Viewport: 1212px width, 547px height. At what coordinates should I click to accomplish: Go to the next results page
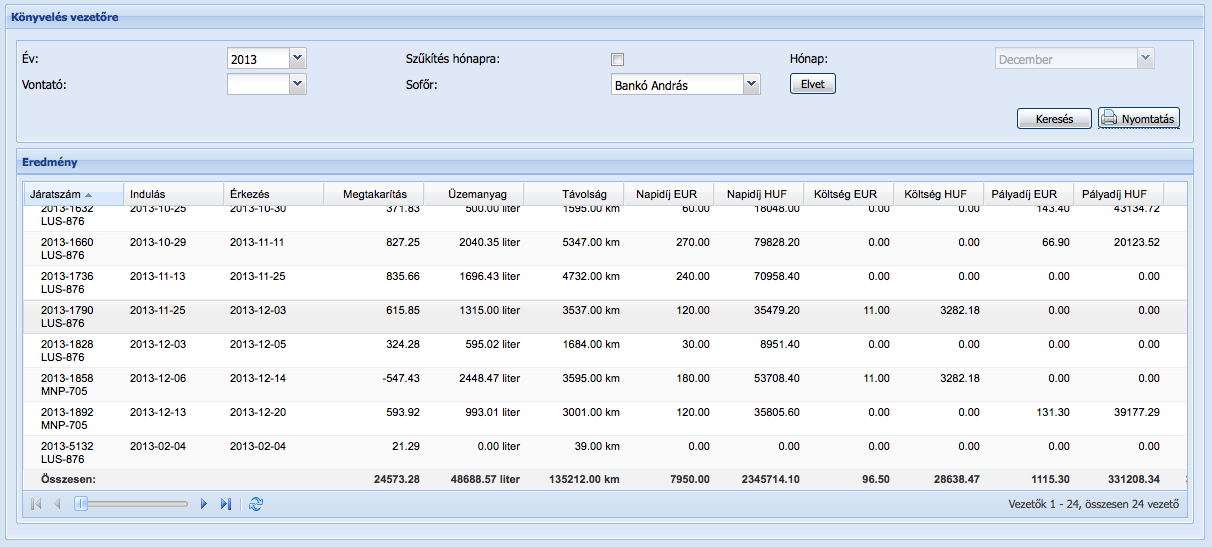204,504
